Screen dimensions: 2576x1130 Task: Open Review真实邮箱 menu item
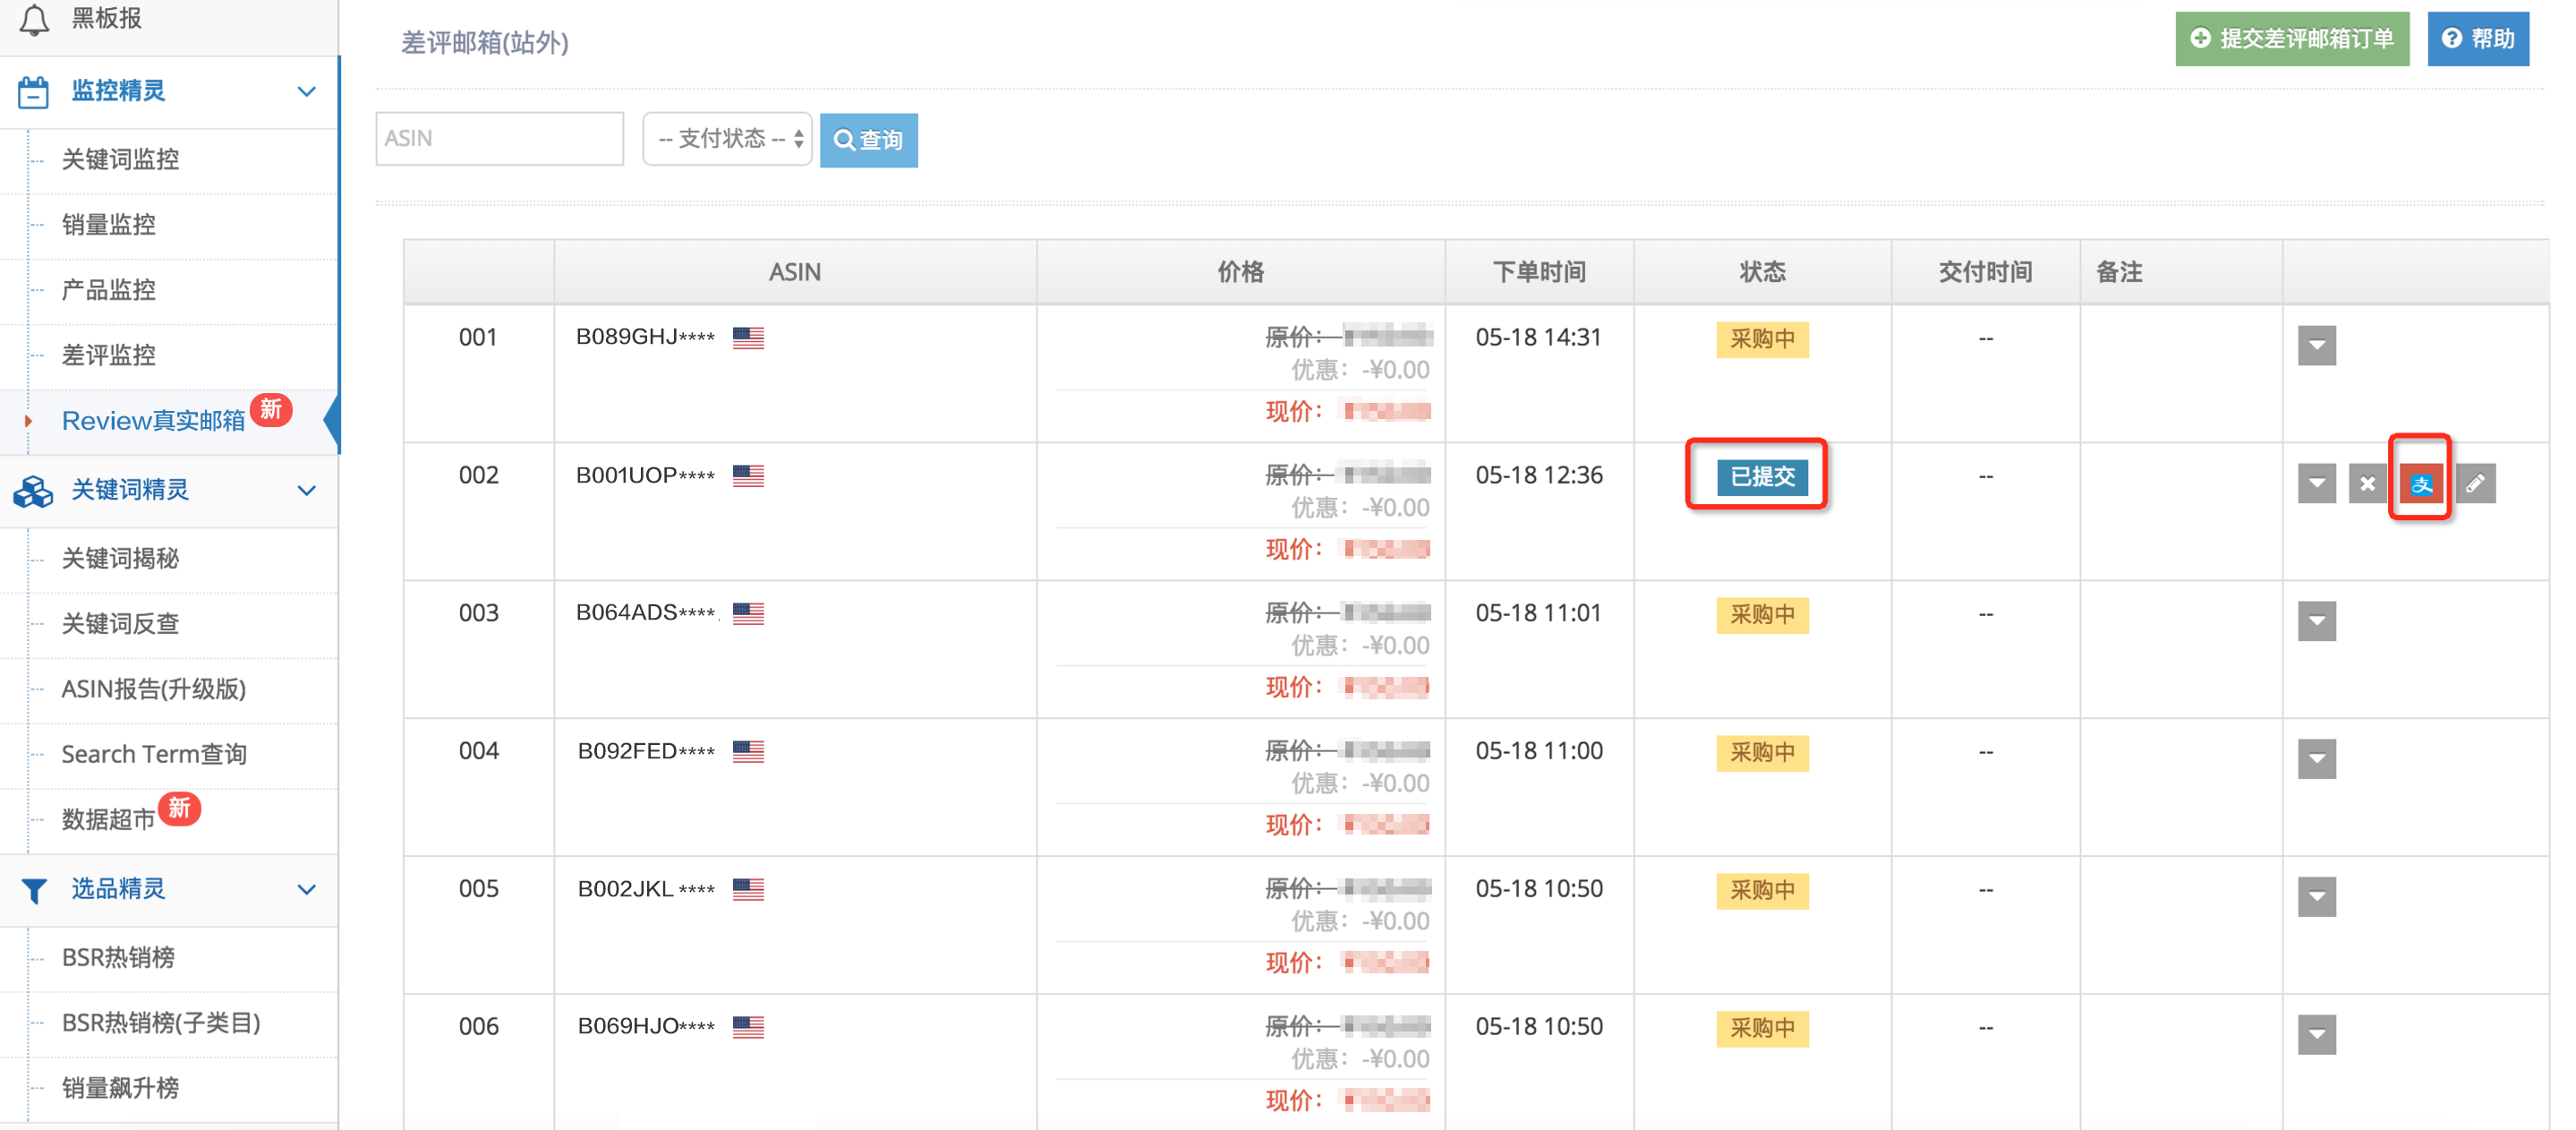click(153, 421)
